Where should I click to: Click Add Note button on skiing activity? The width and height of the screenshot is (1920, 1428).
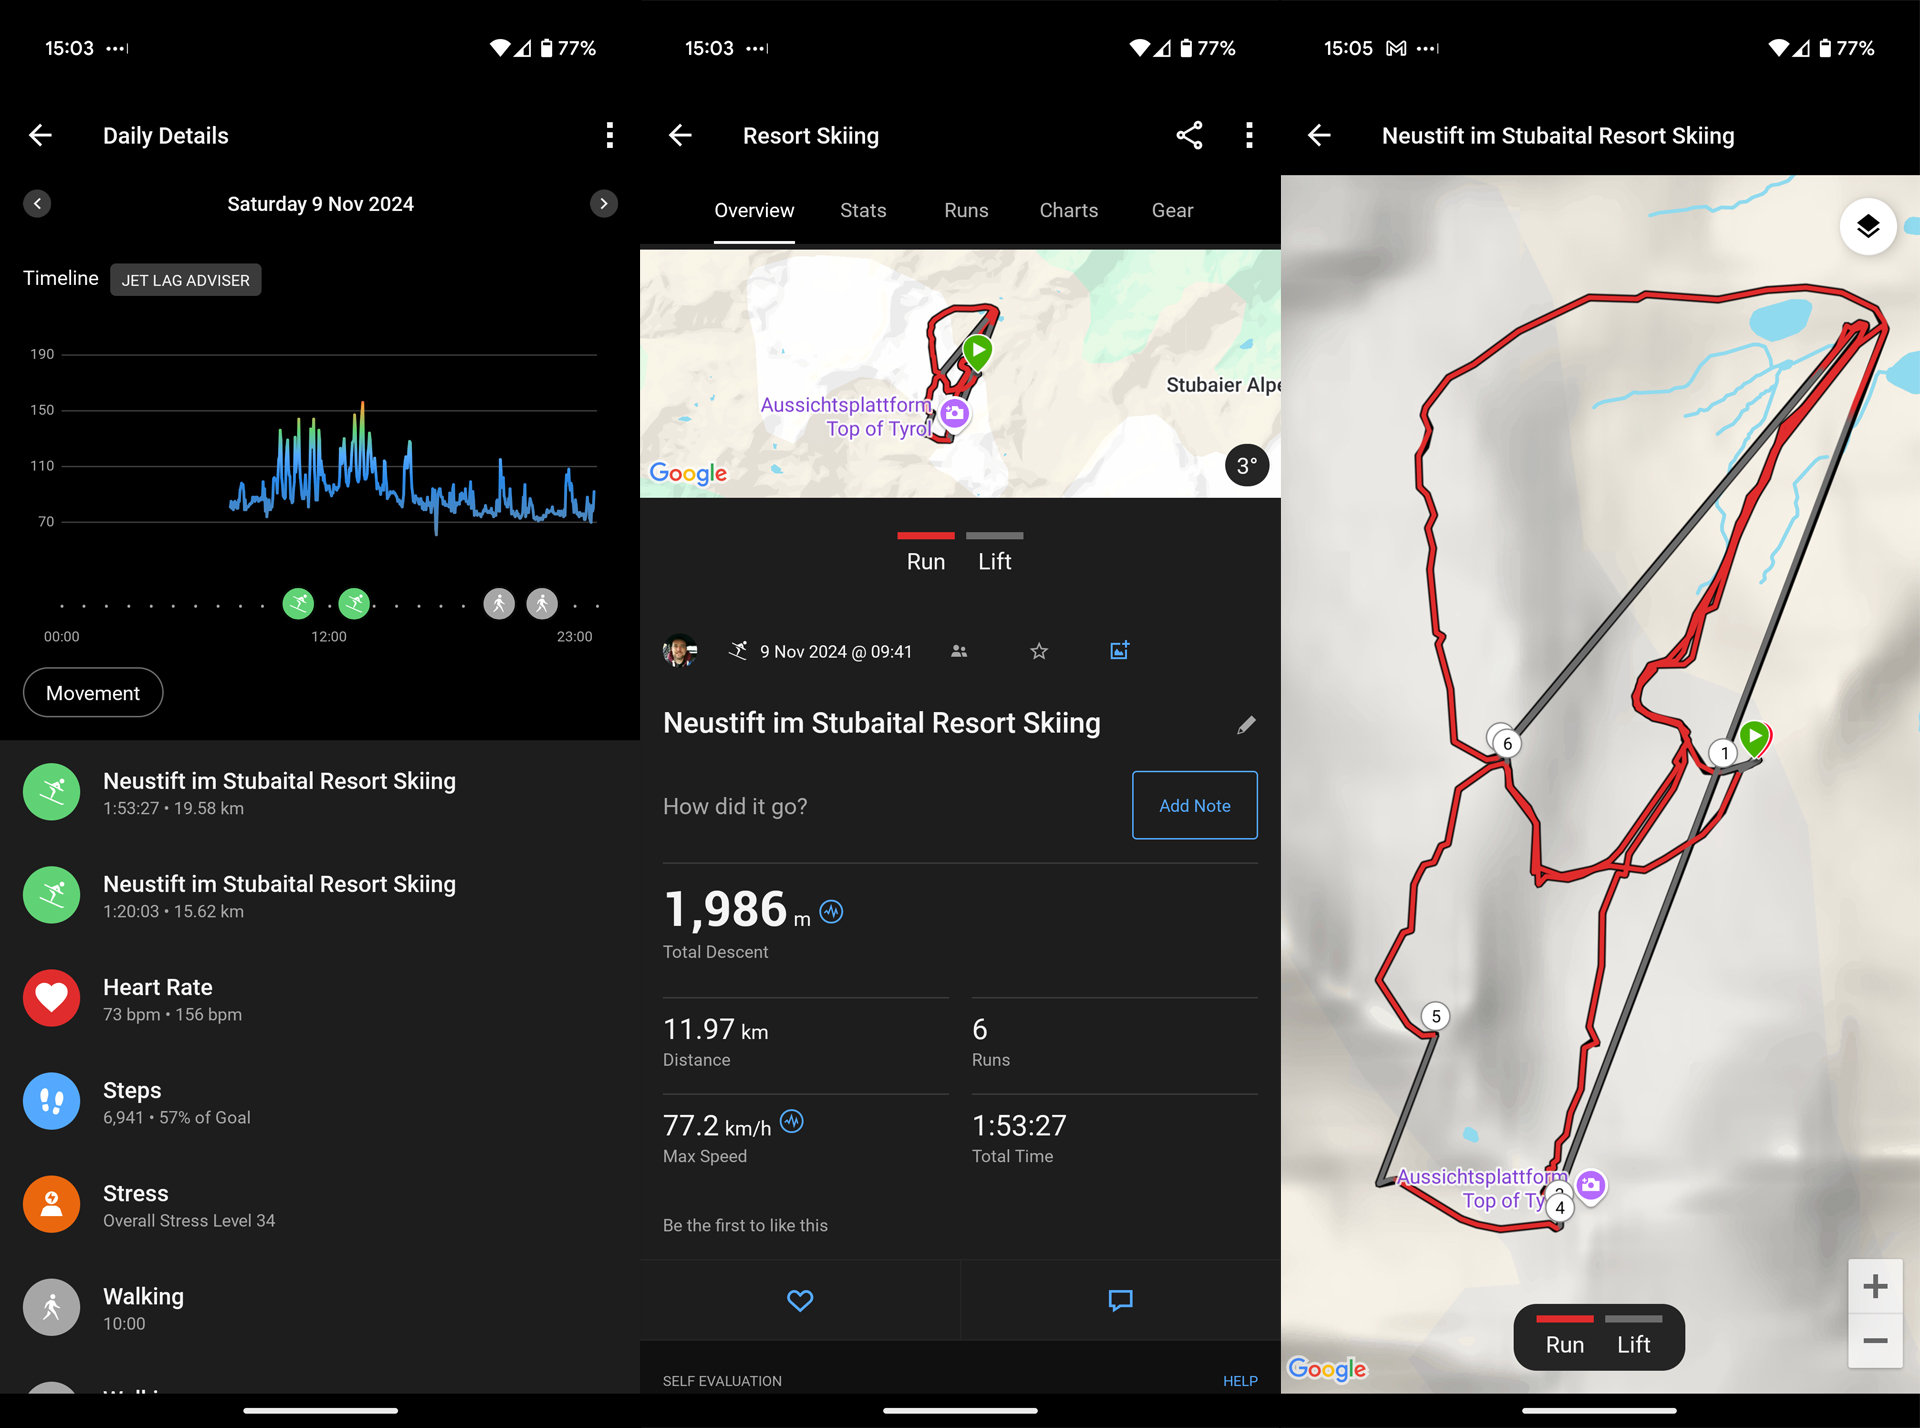tap(1194, 804)
